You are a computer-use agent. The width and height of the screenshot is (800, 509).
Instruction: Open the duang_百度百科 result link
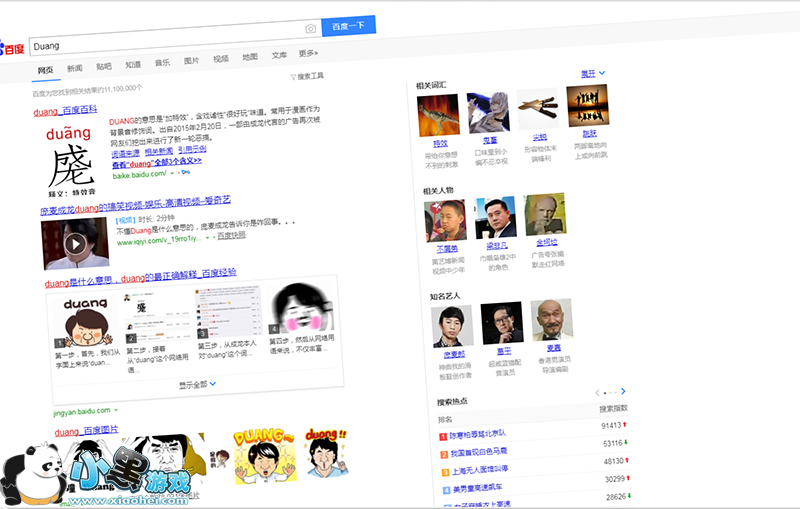pos(65,111)
